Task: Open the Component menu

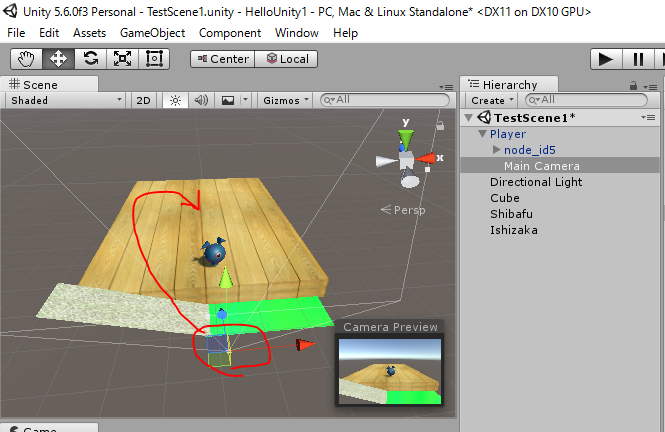Action: 230,33
